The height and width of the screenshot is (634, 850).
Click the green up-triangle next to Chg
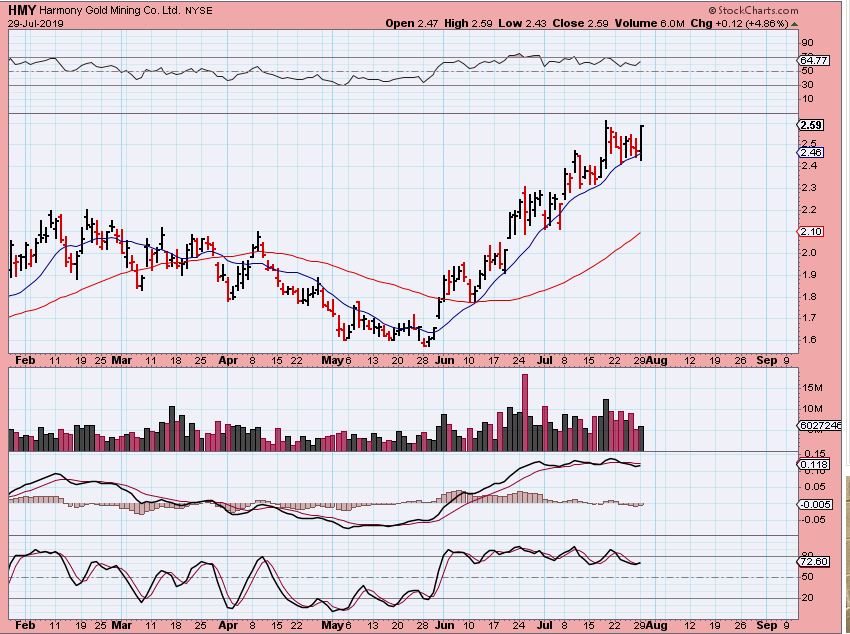794,24
